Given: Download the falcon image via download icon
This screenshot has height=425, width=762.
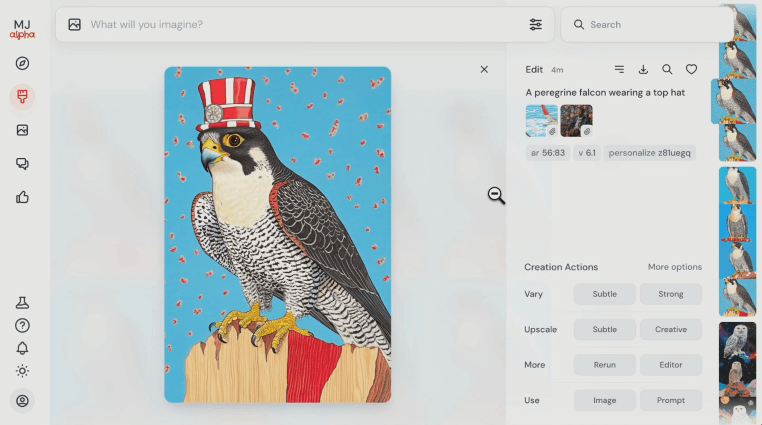Looking at the screenshot, I should point(643,70).
